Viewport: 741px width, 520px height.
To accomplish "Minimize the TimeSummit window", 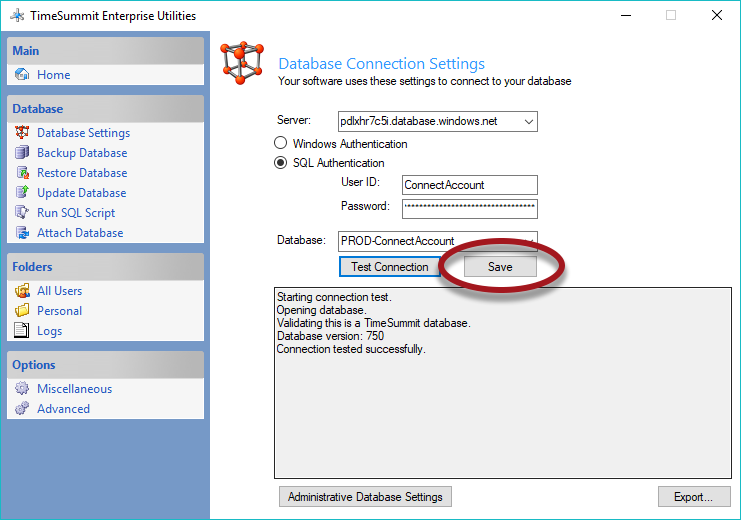I will click(626, 16).
